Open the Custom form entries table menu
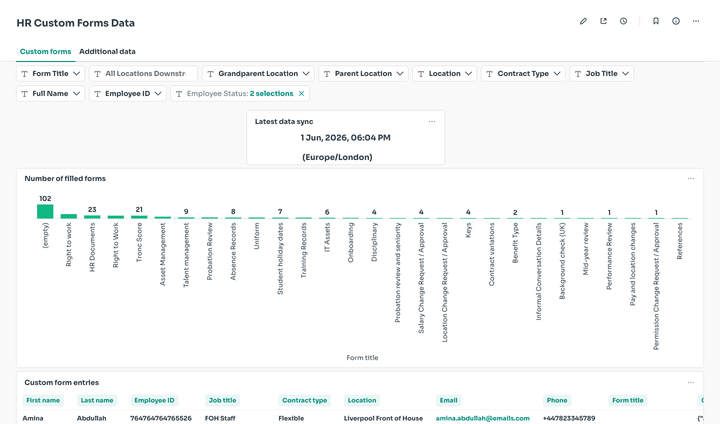 pyautogui.click(x=691, y=383)
